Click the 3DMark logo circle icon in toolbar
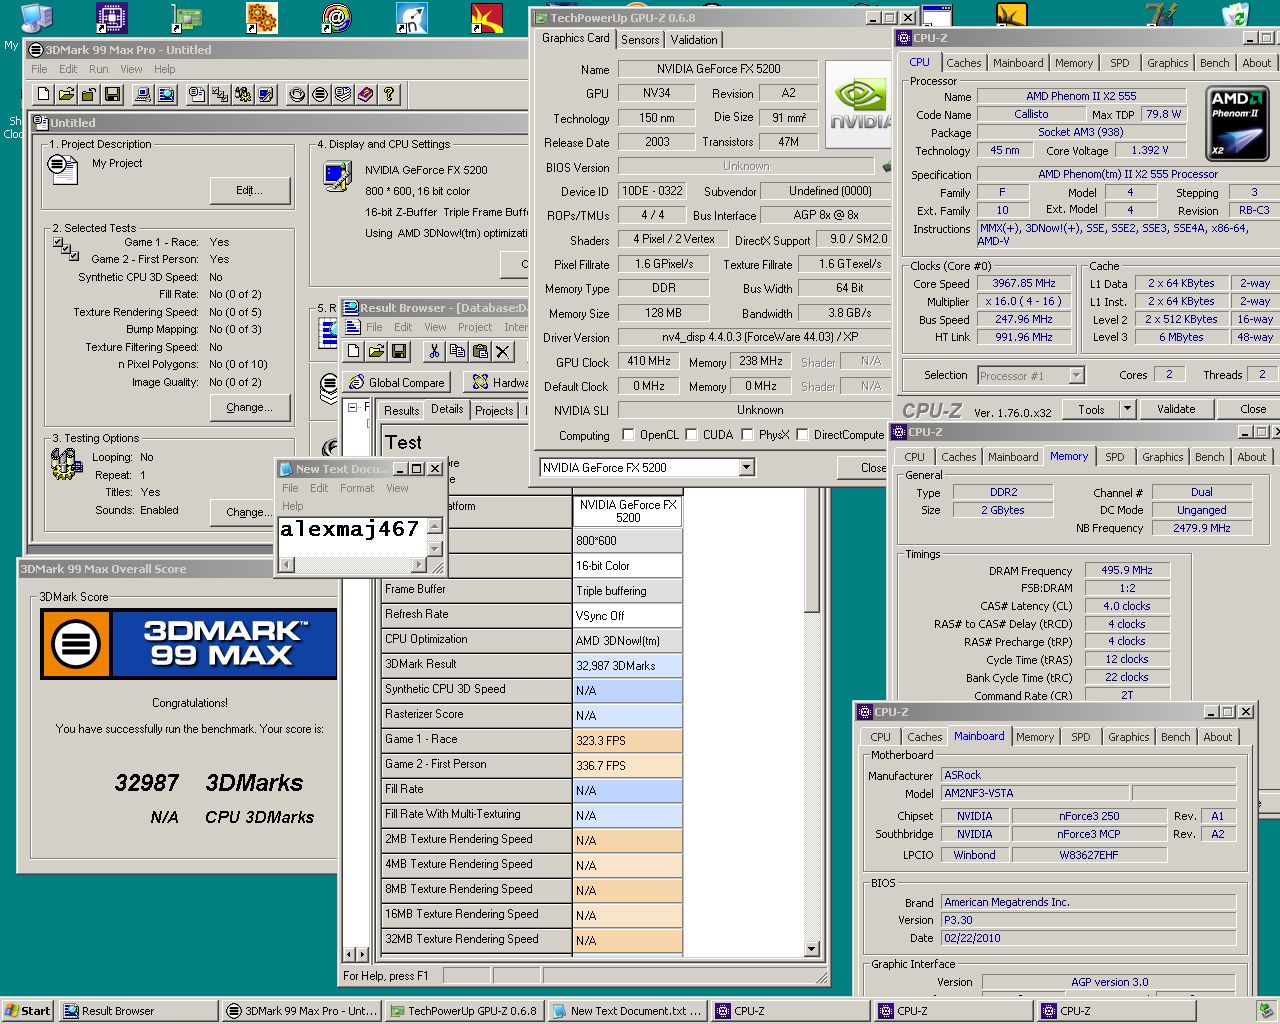1280x1024 pixels. [320, 94]
